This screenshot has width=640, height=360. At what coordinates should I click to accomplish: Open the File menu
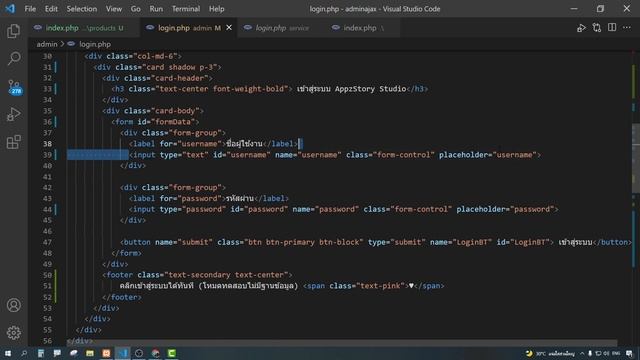(30, 9)
